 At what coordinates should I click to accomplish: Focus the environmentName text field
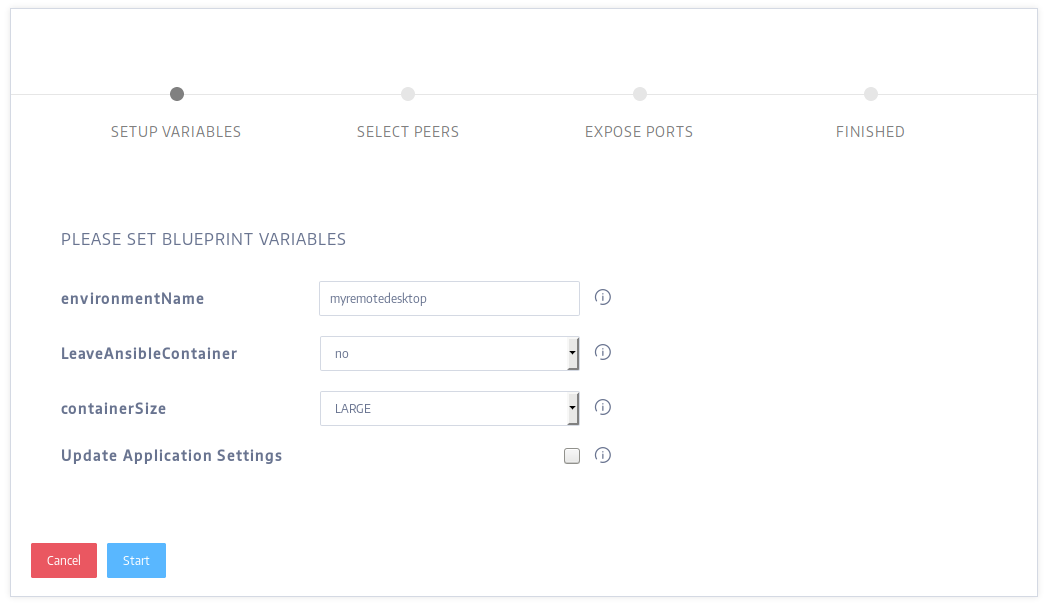449,298
